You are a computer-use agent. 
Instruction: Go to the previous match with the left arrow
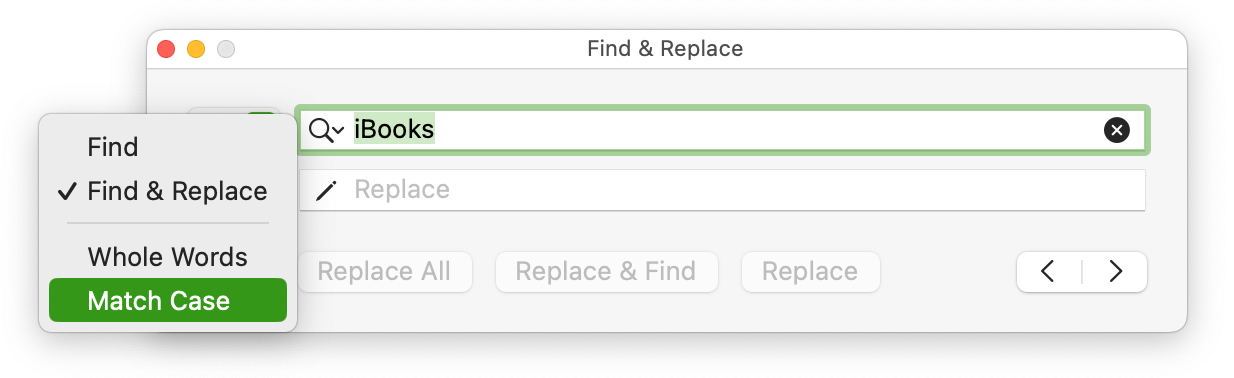click(x=1048, y=271)
